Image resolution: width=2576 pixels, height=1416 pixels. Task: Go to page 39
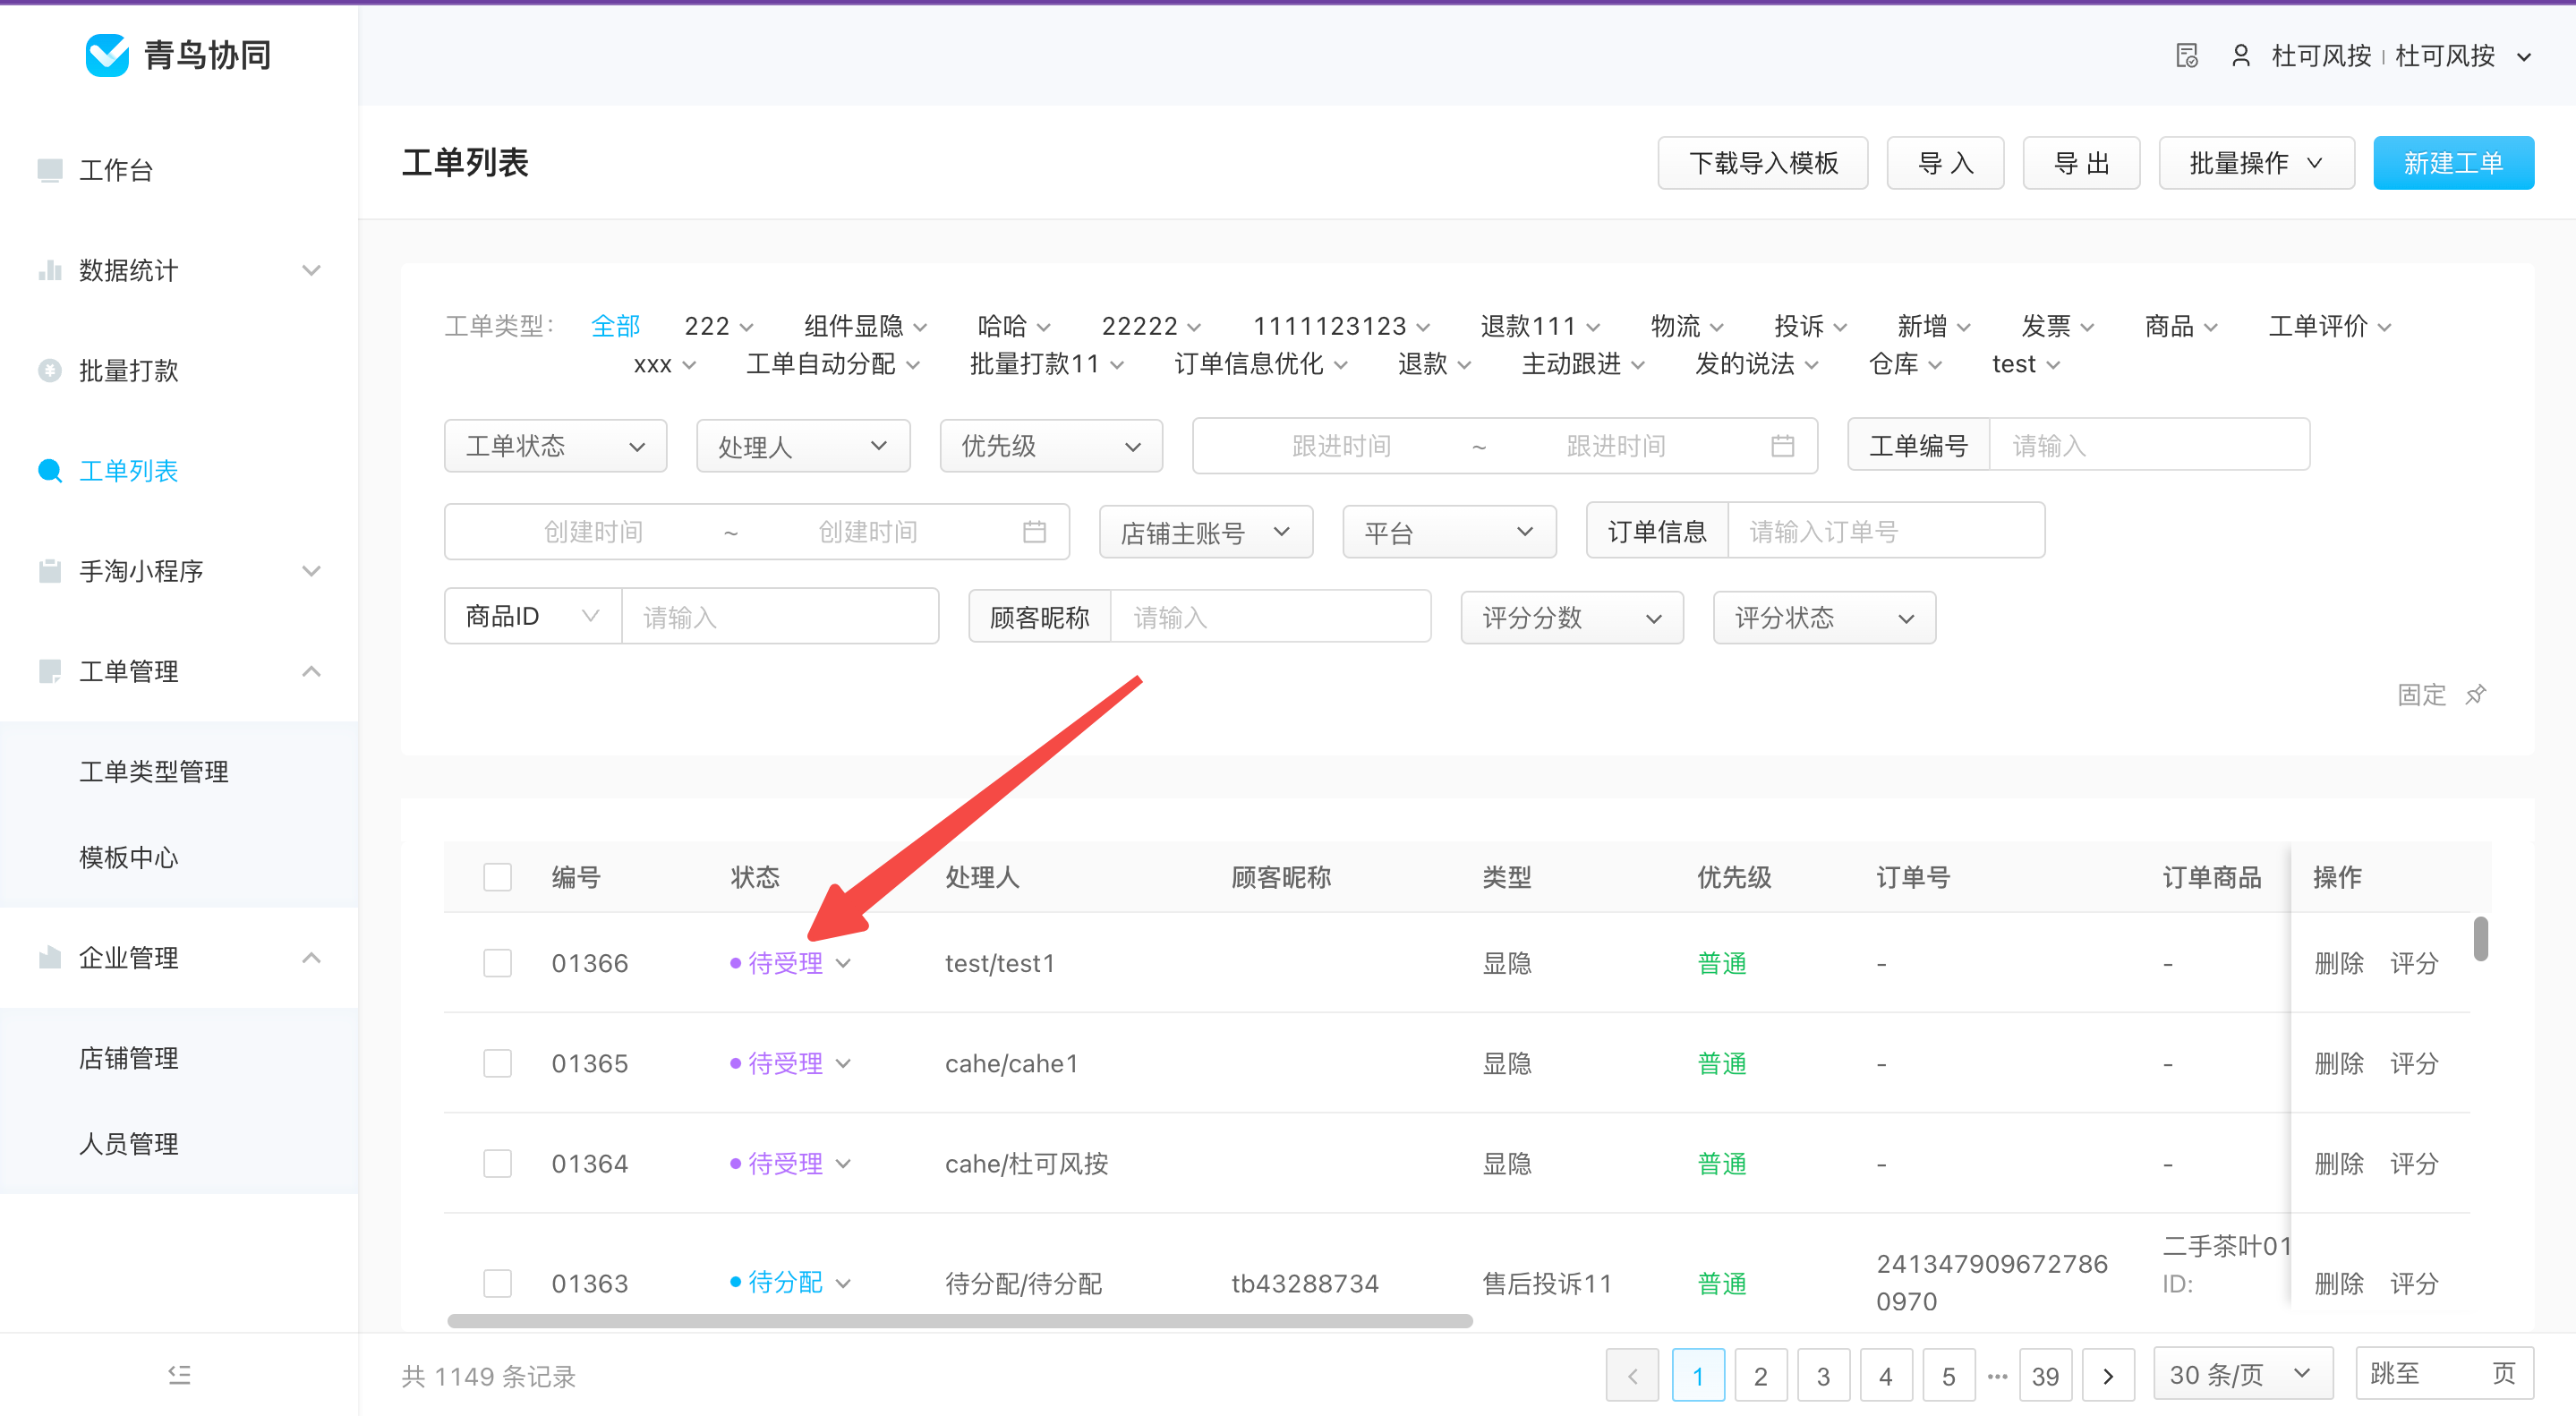[2045, 1376]
